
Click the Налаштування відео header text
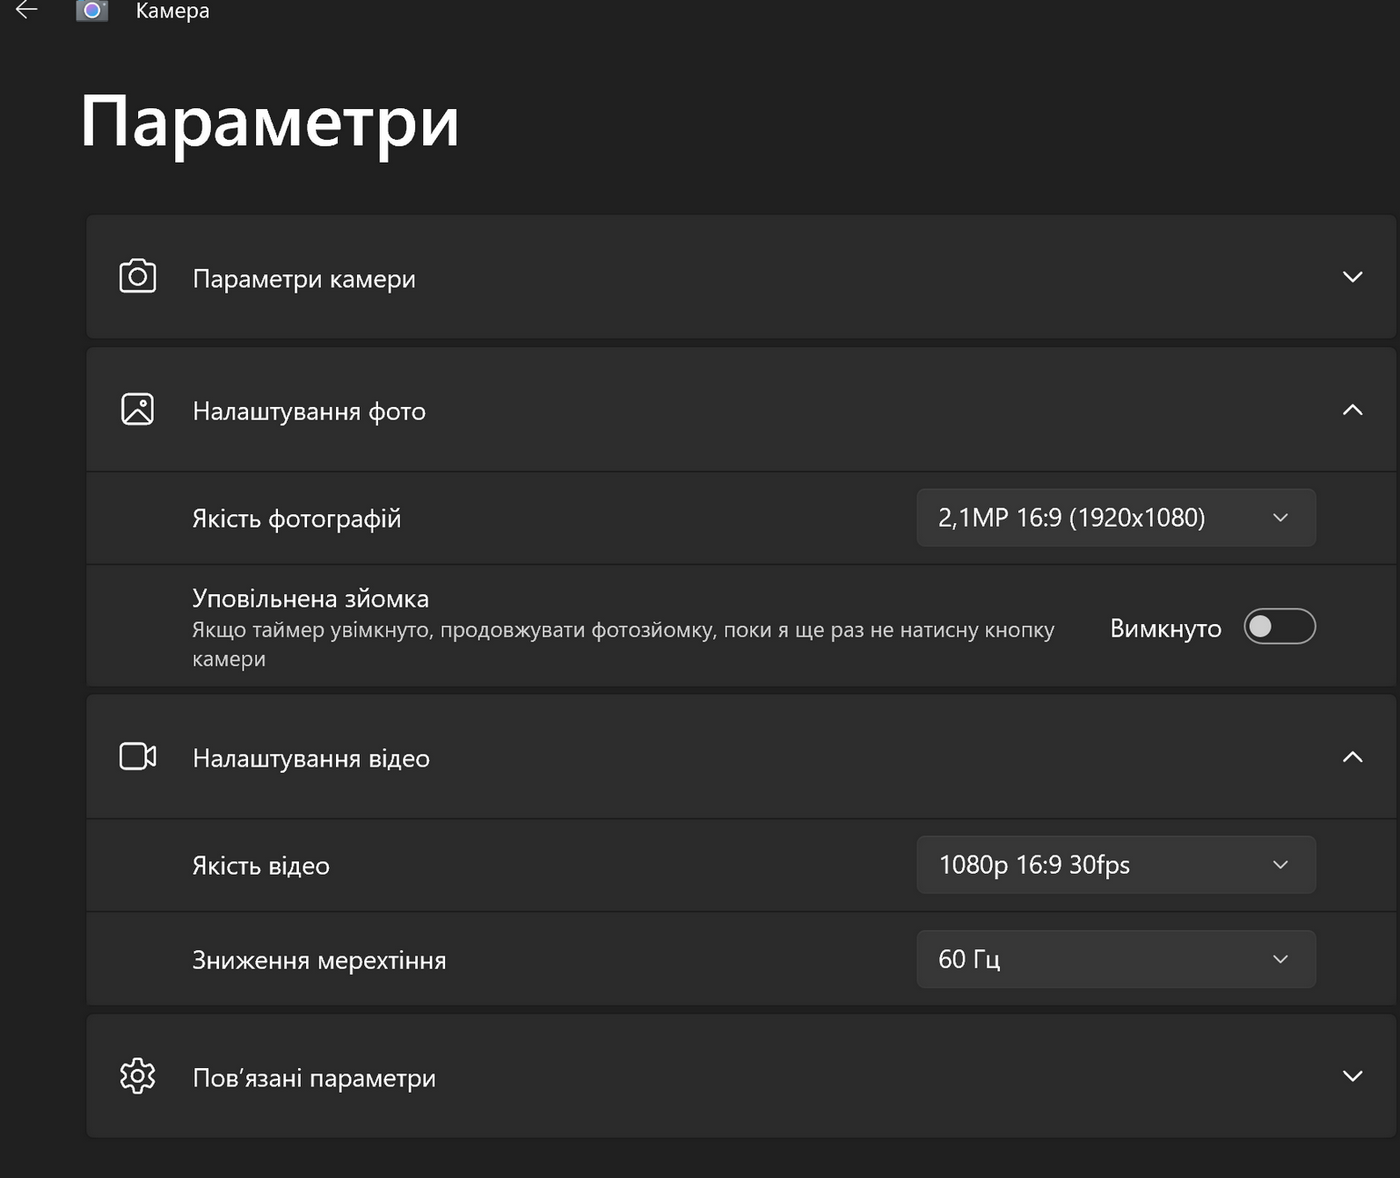311,758
